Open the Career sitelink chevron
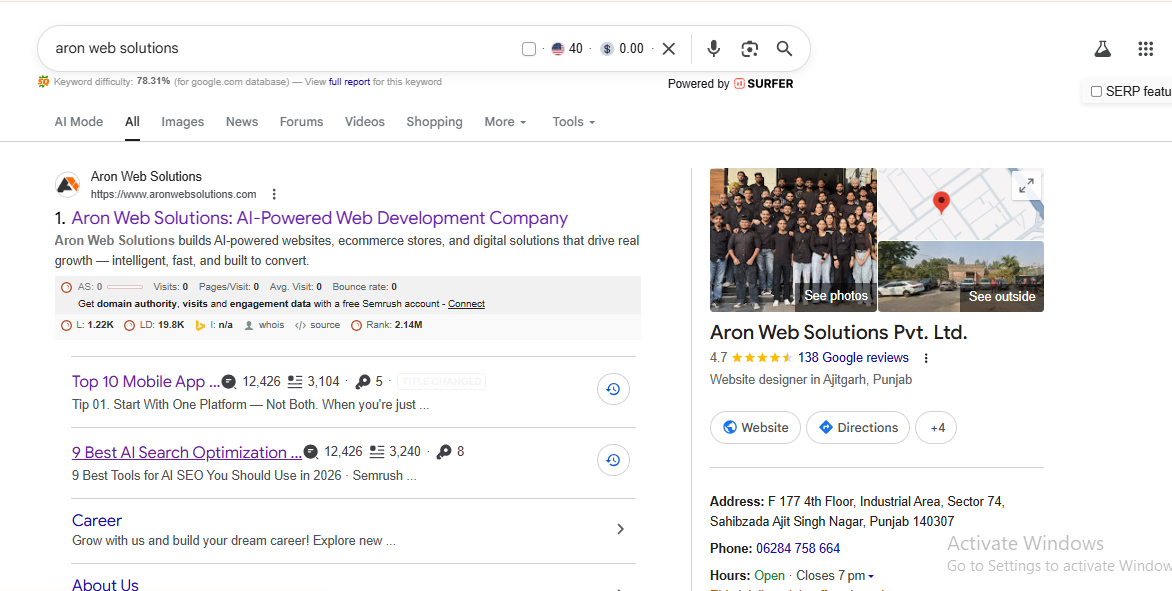Screen dimensions: 1172x591 pos(620,529)
